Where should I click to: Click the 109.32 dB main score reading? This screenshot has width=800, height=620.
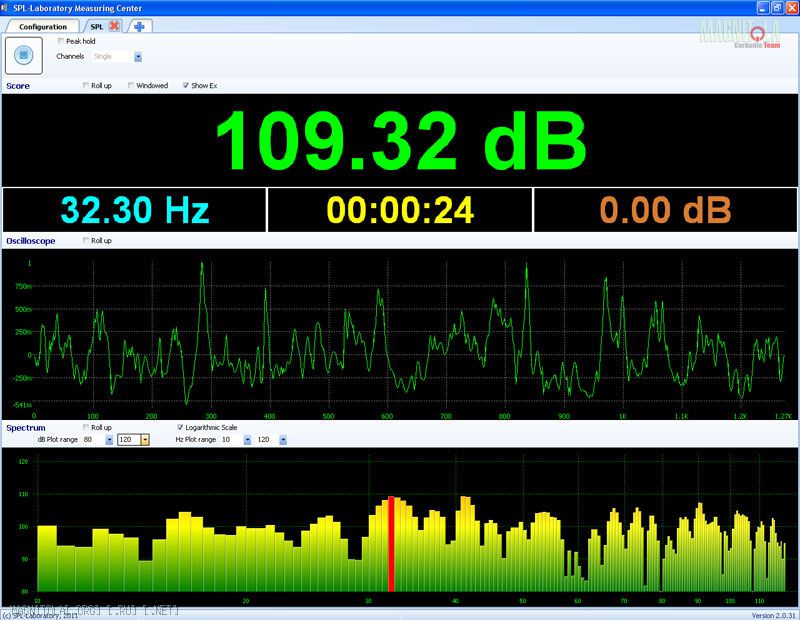402,140
